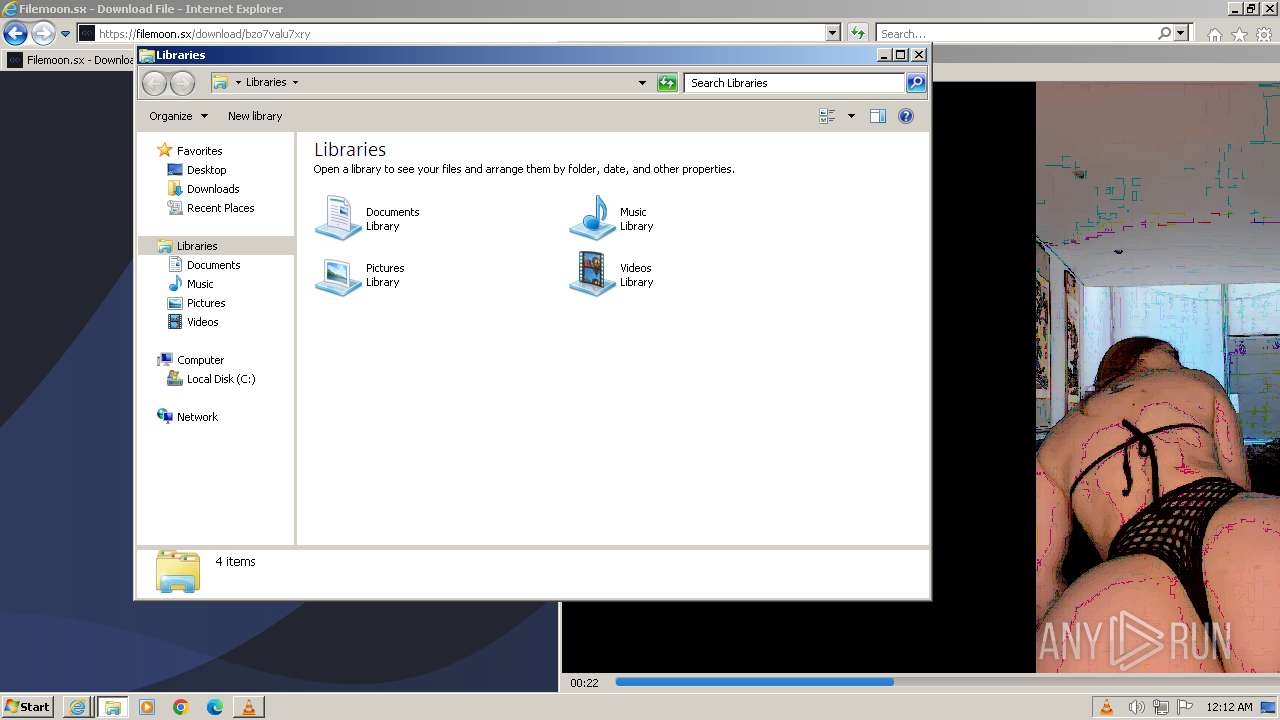1280x720 pixels.
Task: Select Pictures under Libraries in sidebar
Action: coord(206,303)
